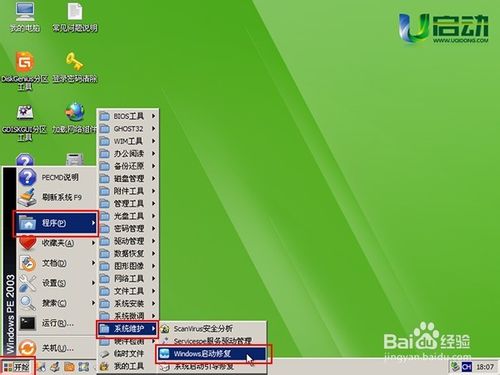Expand the 磁盘管理 submenu arrow
This screenshot has height=375, width=500.
pos(153,178)
